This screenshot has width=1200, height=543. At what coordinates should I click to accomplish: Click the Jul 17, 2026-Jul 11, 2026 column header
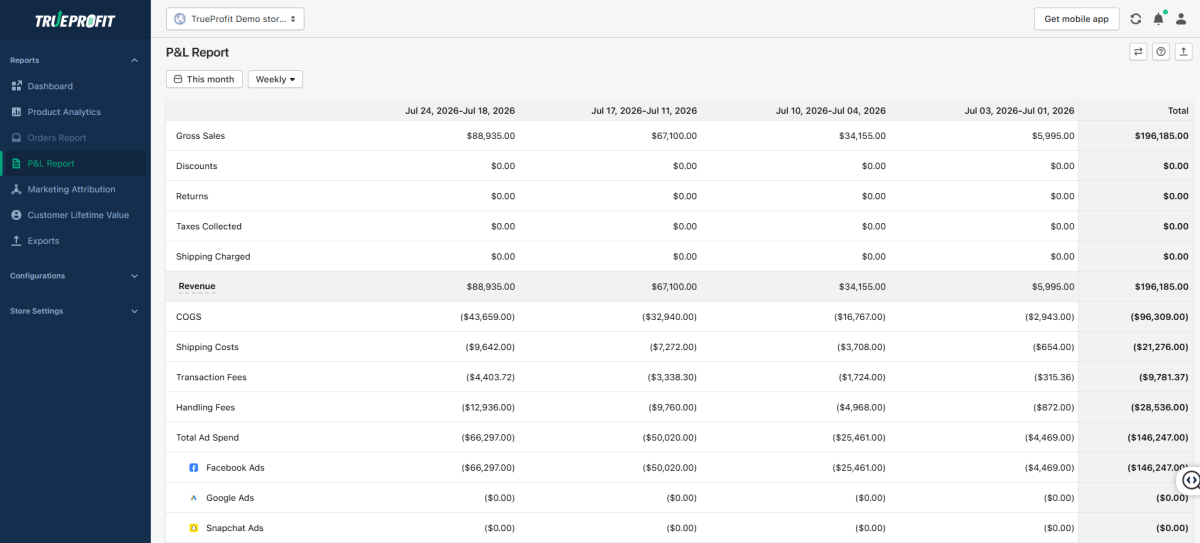tap(644, 111)
